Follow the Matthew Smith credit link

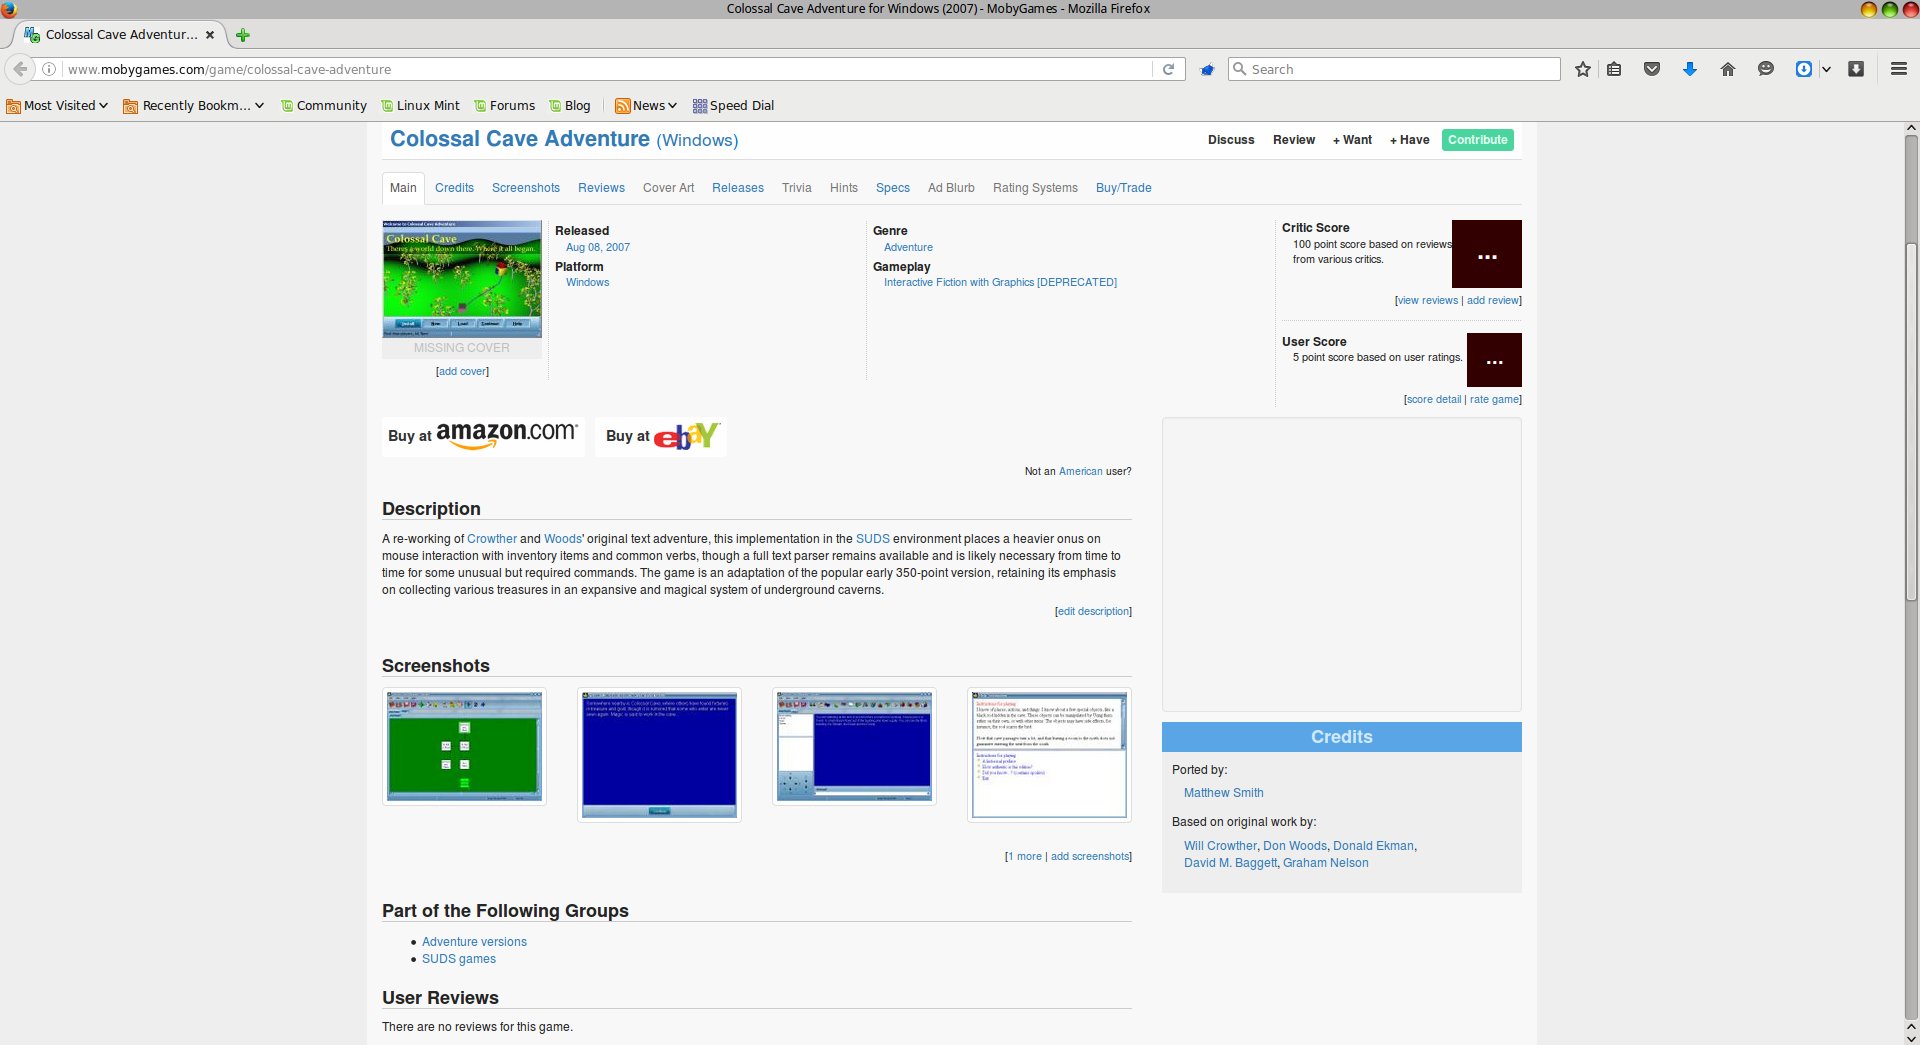tap(1223, 793)
